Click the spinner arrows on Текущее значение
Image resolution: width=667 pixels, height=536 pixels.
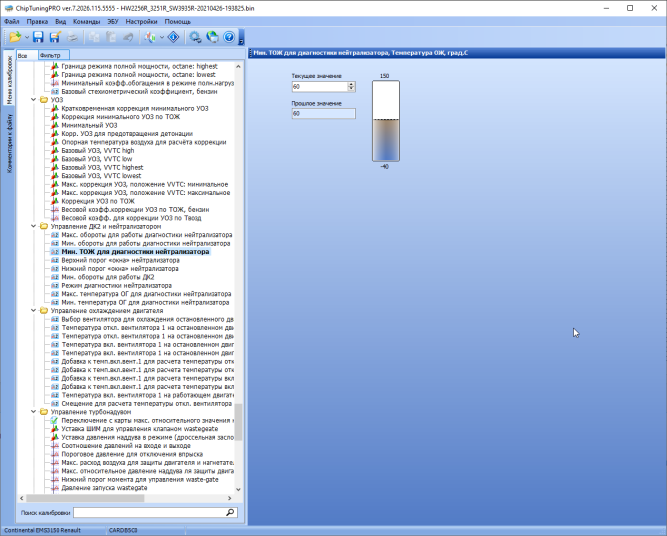point(351,86)
